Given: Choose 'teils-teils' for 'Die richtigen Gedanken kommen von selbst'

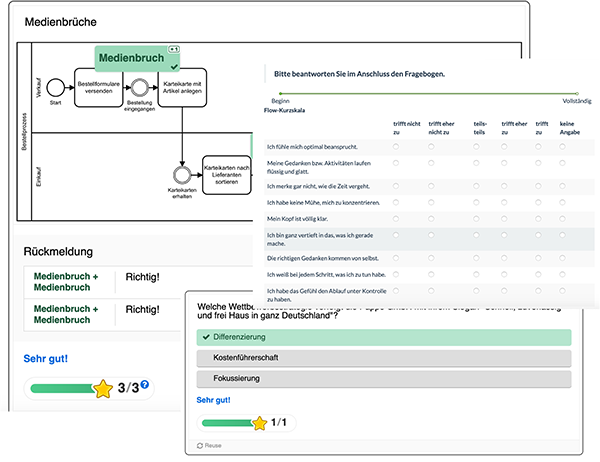Looking at the screenshot, I should [x=476, y=258].
